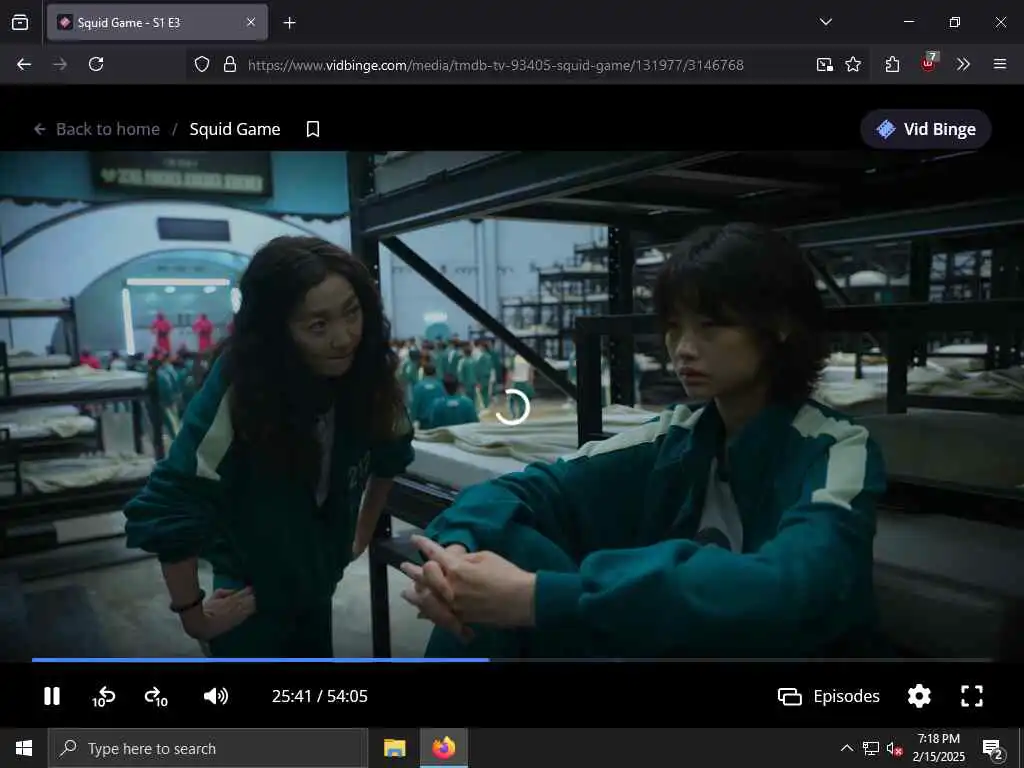Screen dimensions: 1024x768
Task: Mute the video player volume
Action: pos(216,696)
